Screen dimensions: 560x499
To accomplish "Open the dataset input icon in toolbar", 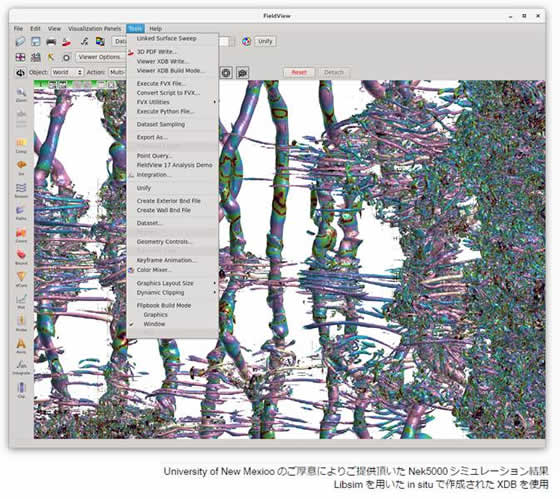I will (x=20, y=41).
